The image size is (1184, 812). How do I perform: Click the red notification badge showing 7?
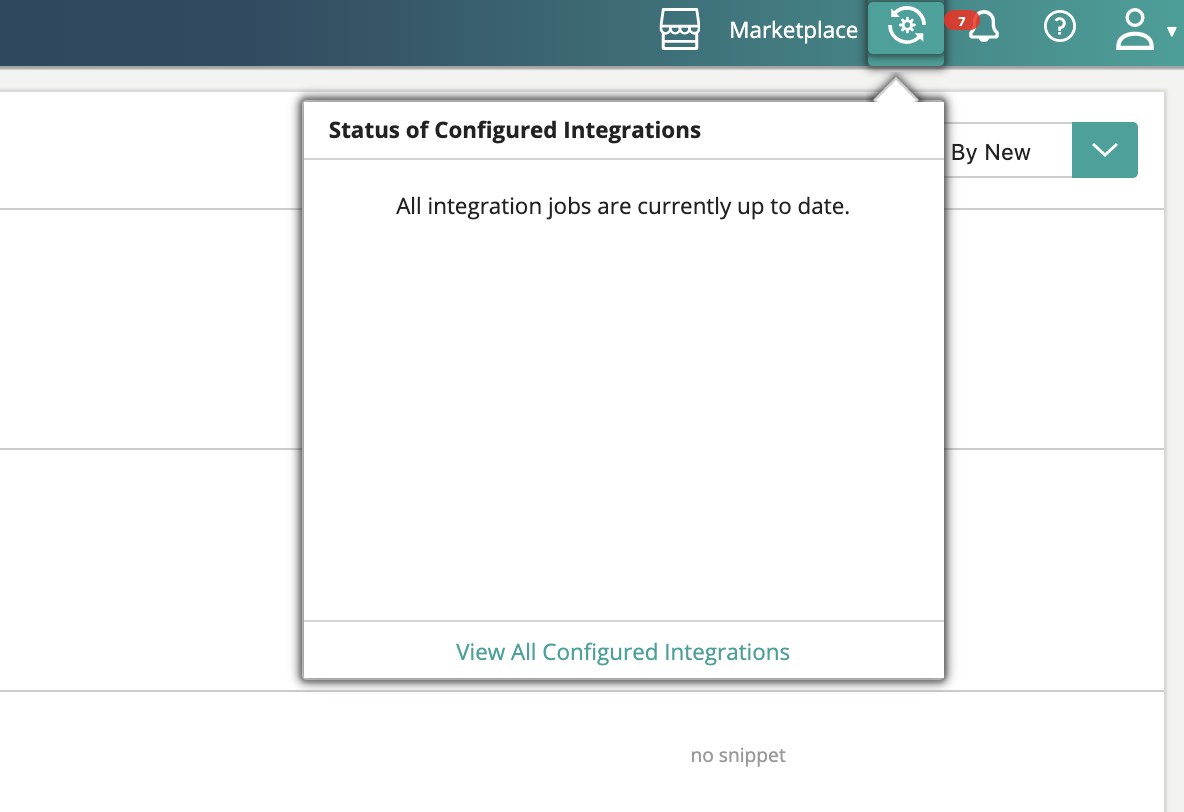pyautogui.click(x=961, y=21)
